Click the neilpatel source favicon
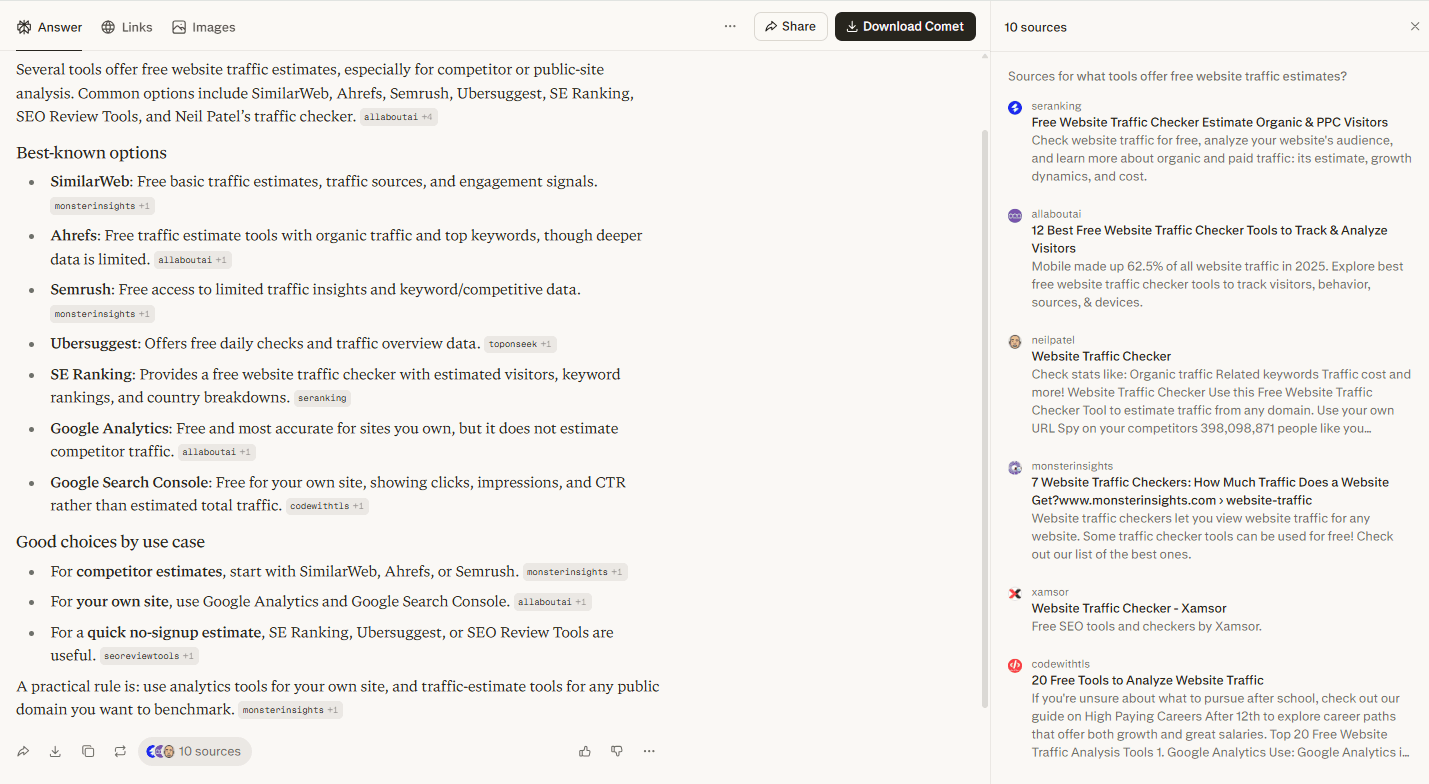Image resolution: width=1429 pixels, height=784 pixels. click(1015, 341)
